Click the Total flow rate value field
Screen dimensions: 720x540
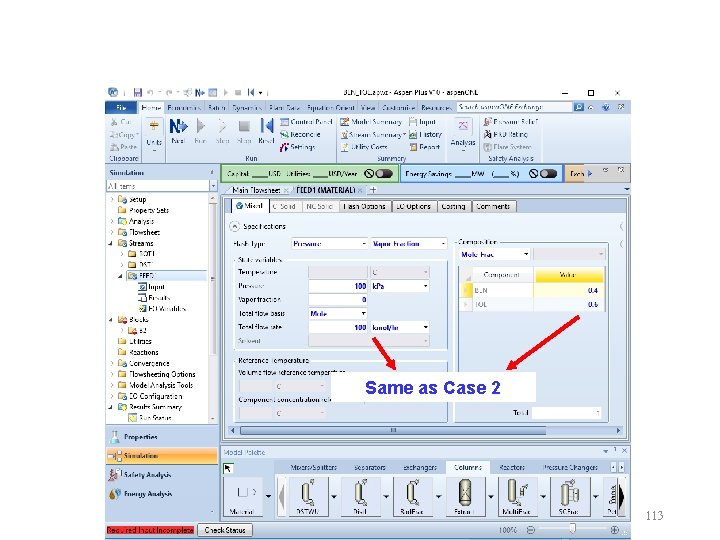[338, 327]
